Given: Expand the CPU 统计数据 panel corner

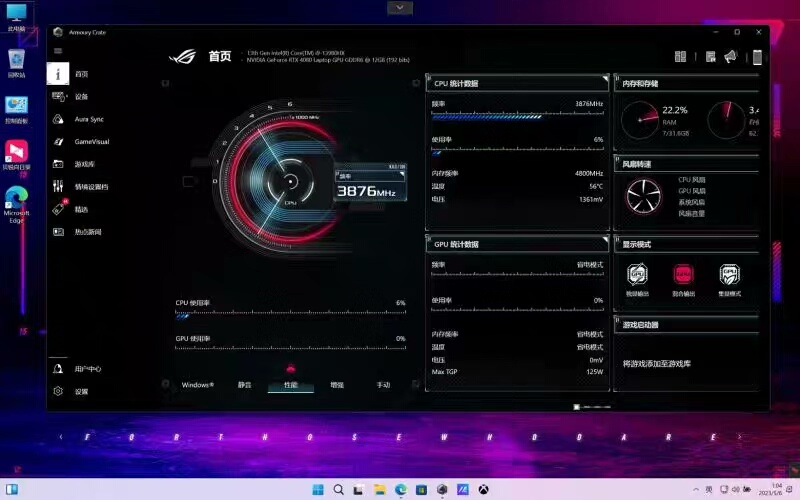Looking at the screenshot, I should (605, 79).
